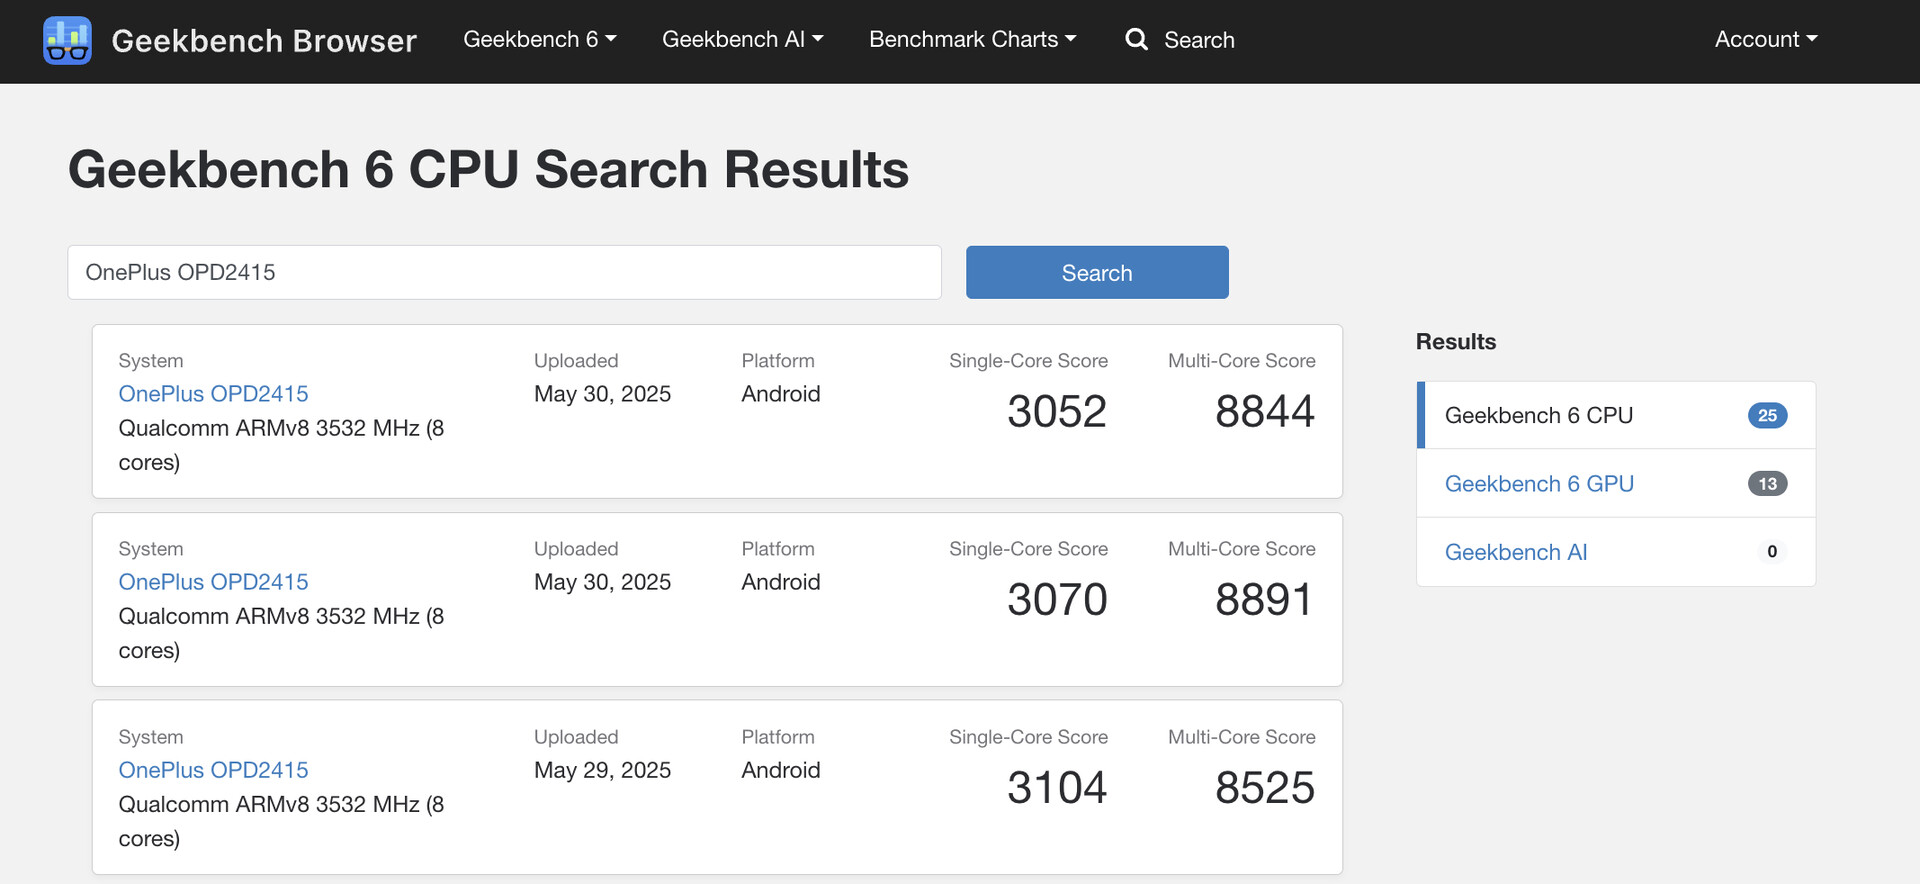Switch to Geekbench 6 GPU results
Viewport: 1920px width, 884px height.
[x=1538, y=484]
